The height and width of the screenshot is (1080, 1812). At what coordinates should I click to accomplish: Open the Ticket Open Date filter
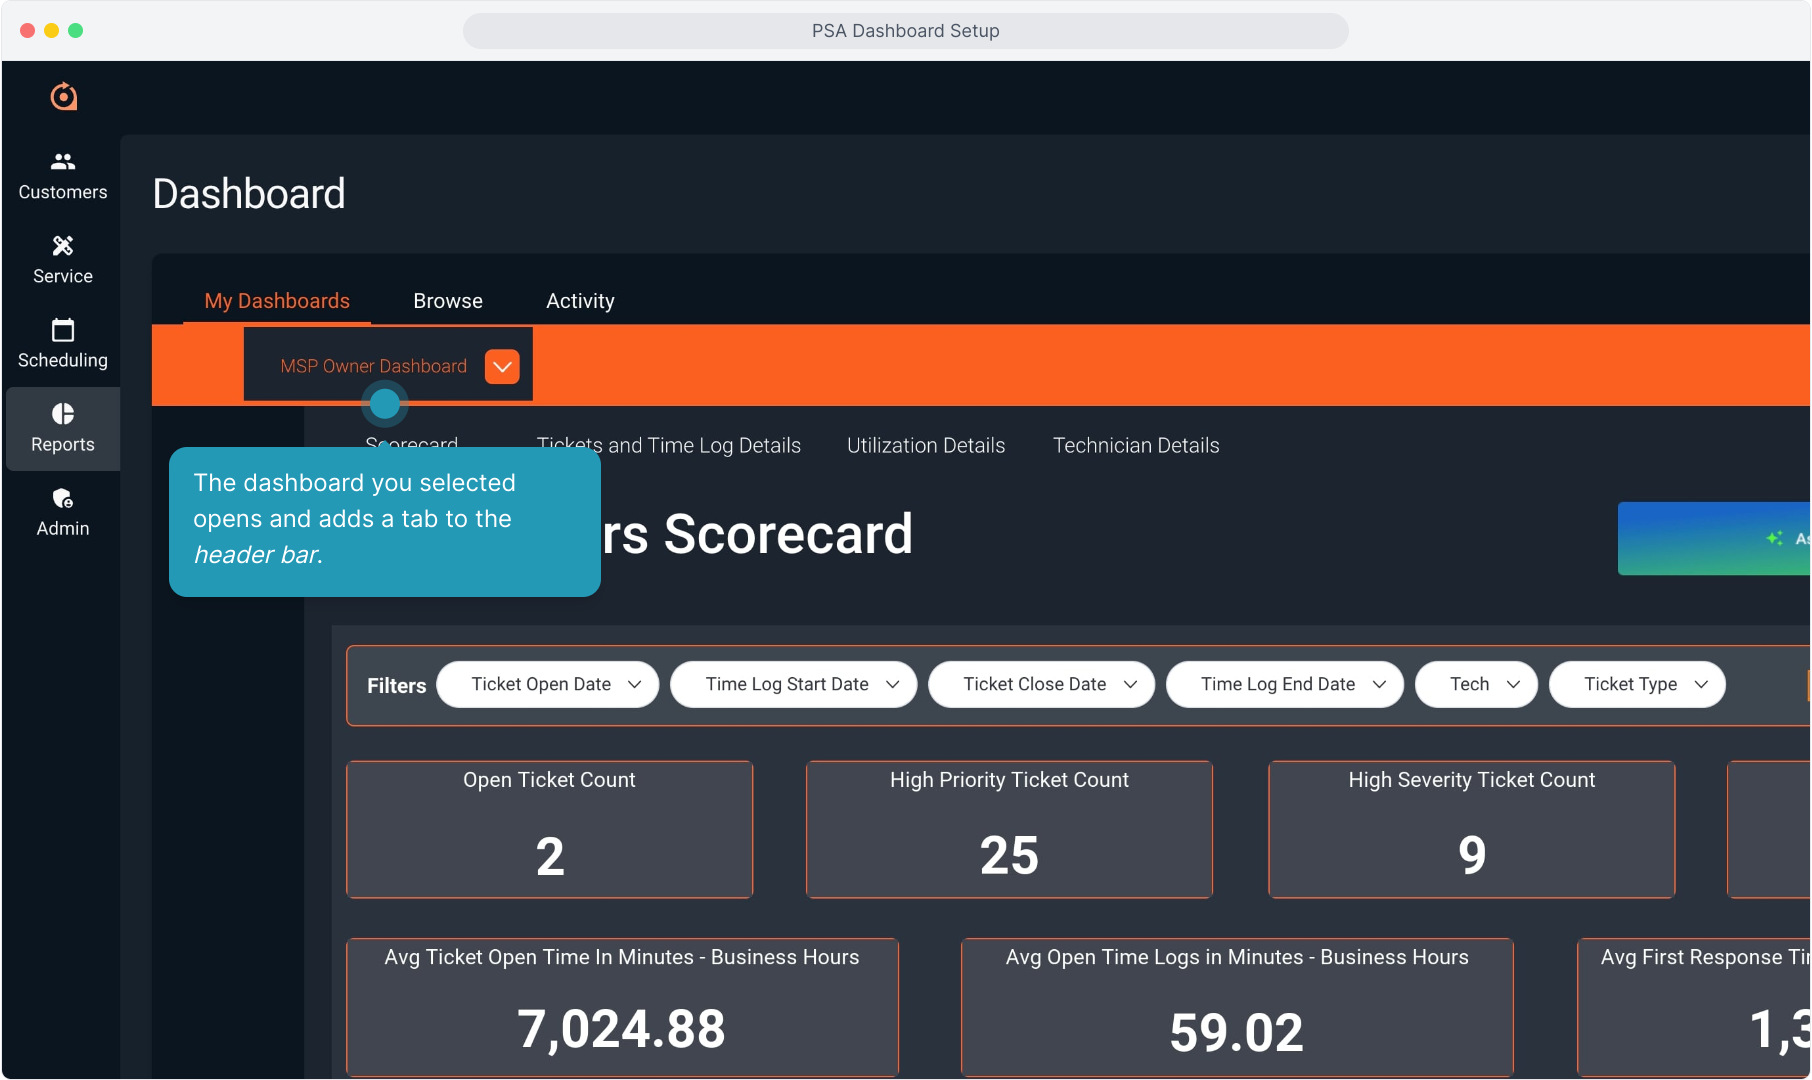(547, 684)
